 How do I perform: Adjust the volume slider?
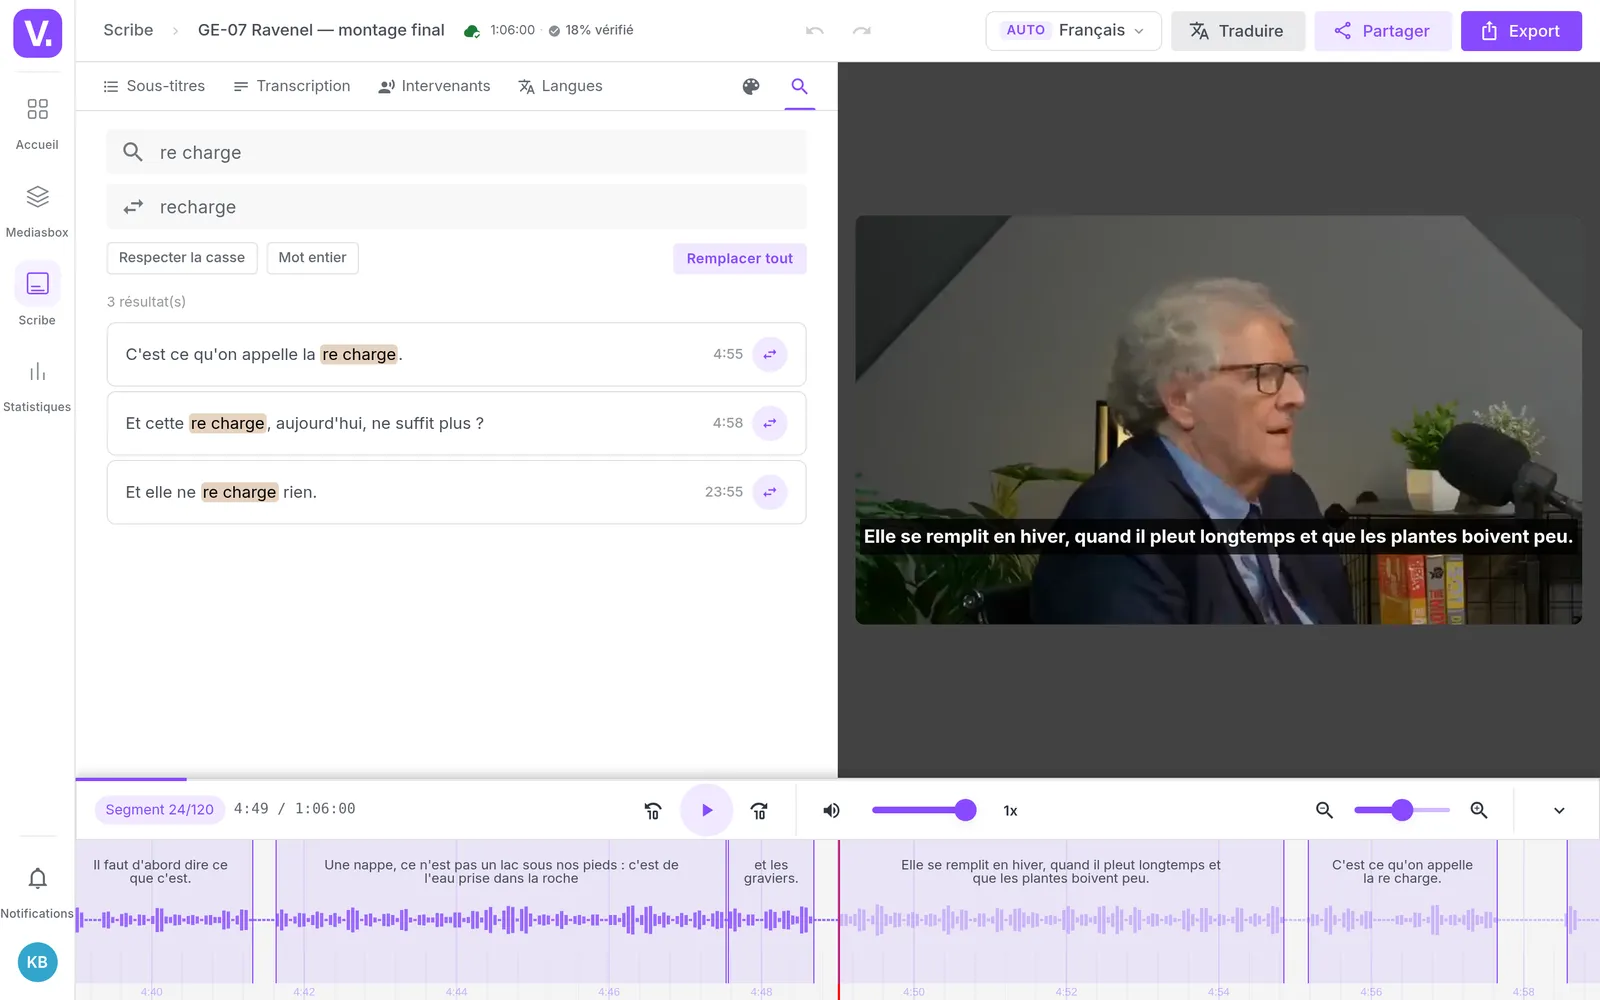922,811
